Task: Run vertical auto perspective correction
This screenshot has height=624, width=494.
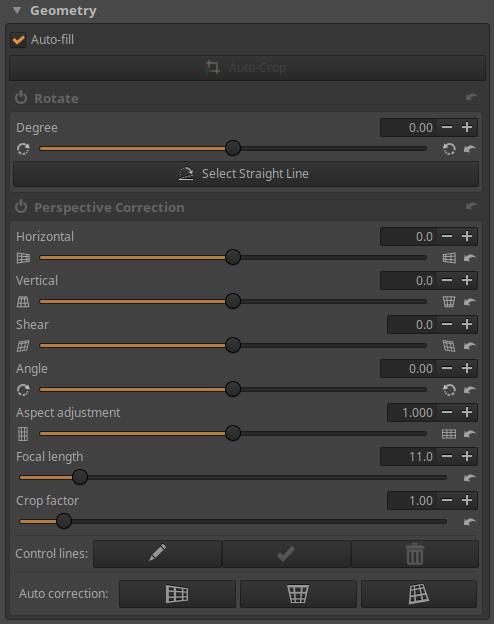Action: 298,594
